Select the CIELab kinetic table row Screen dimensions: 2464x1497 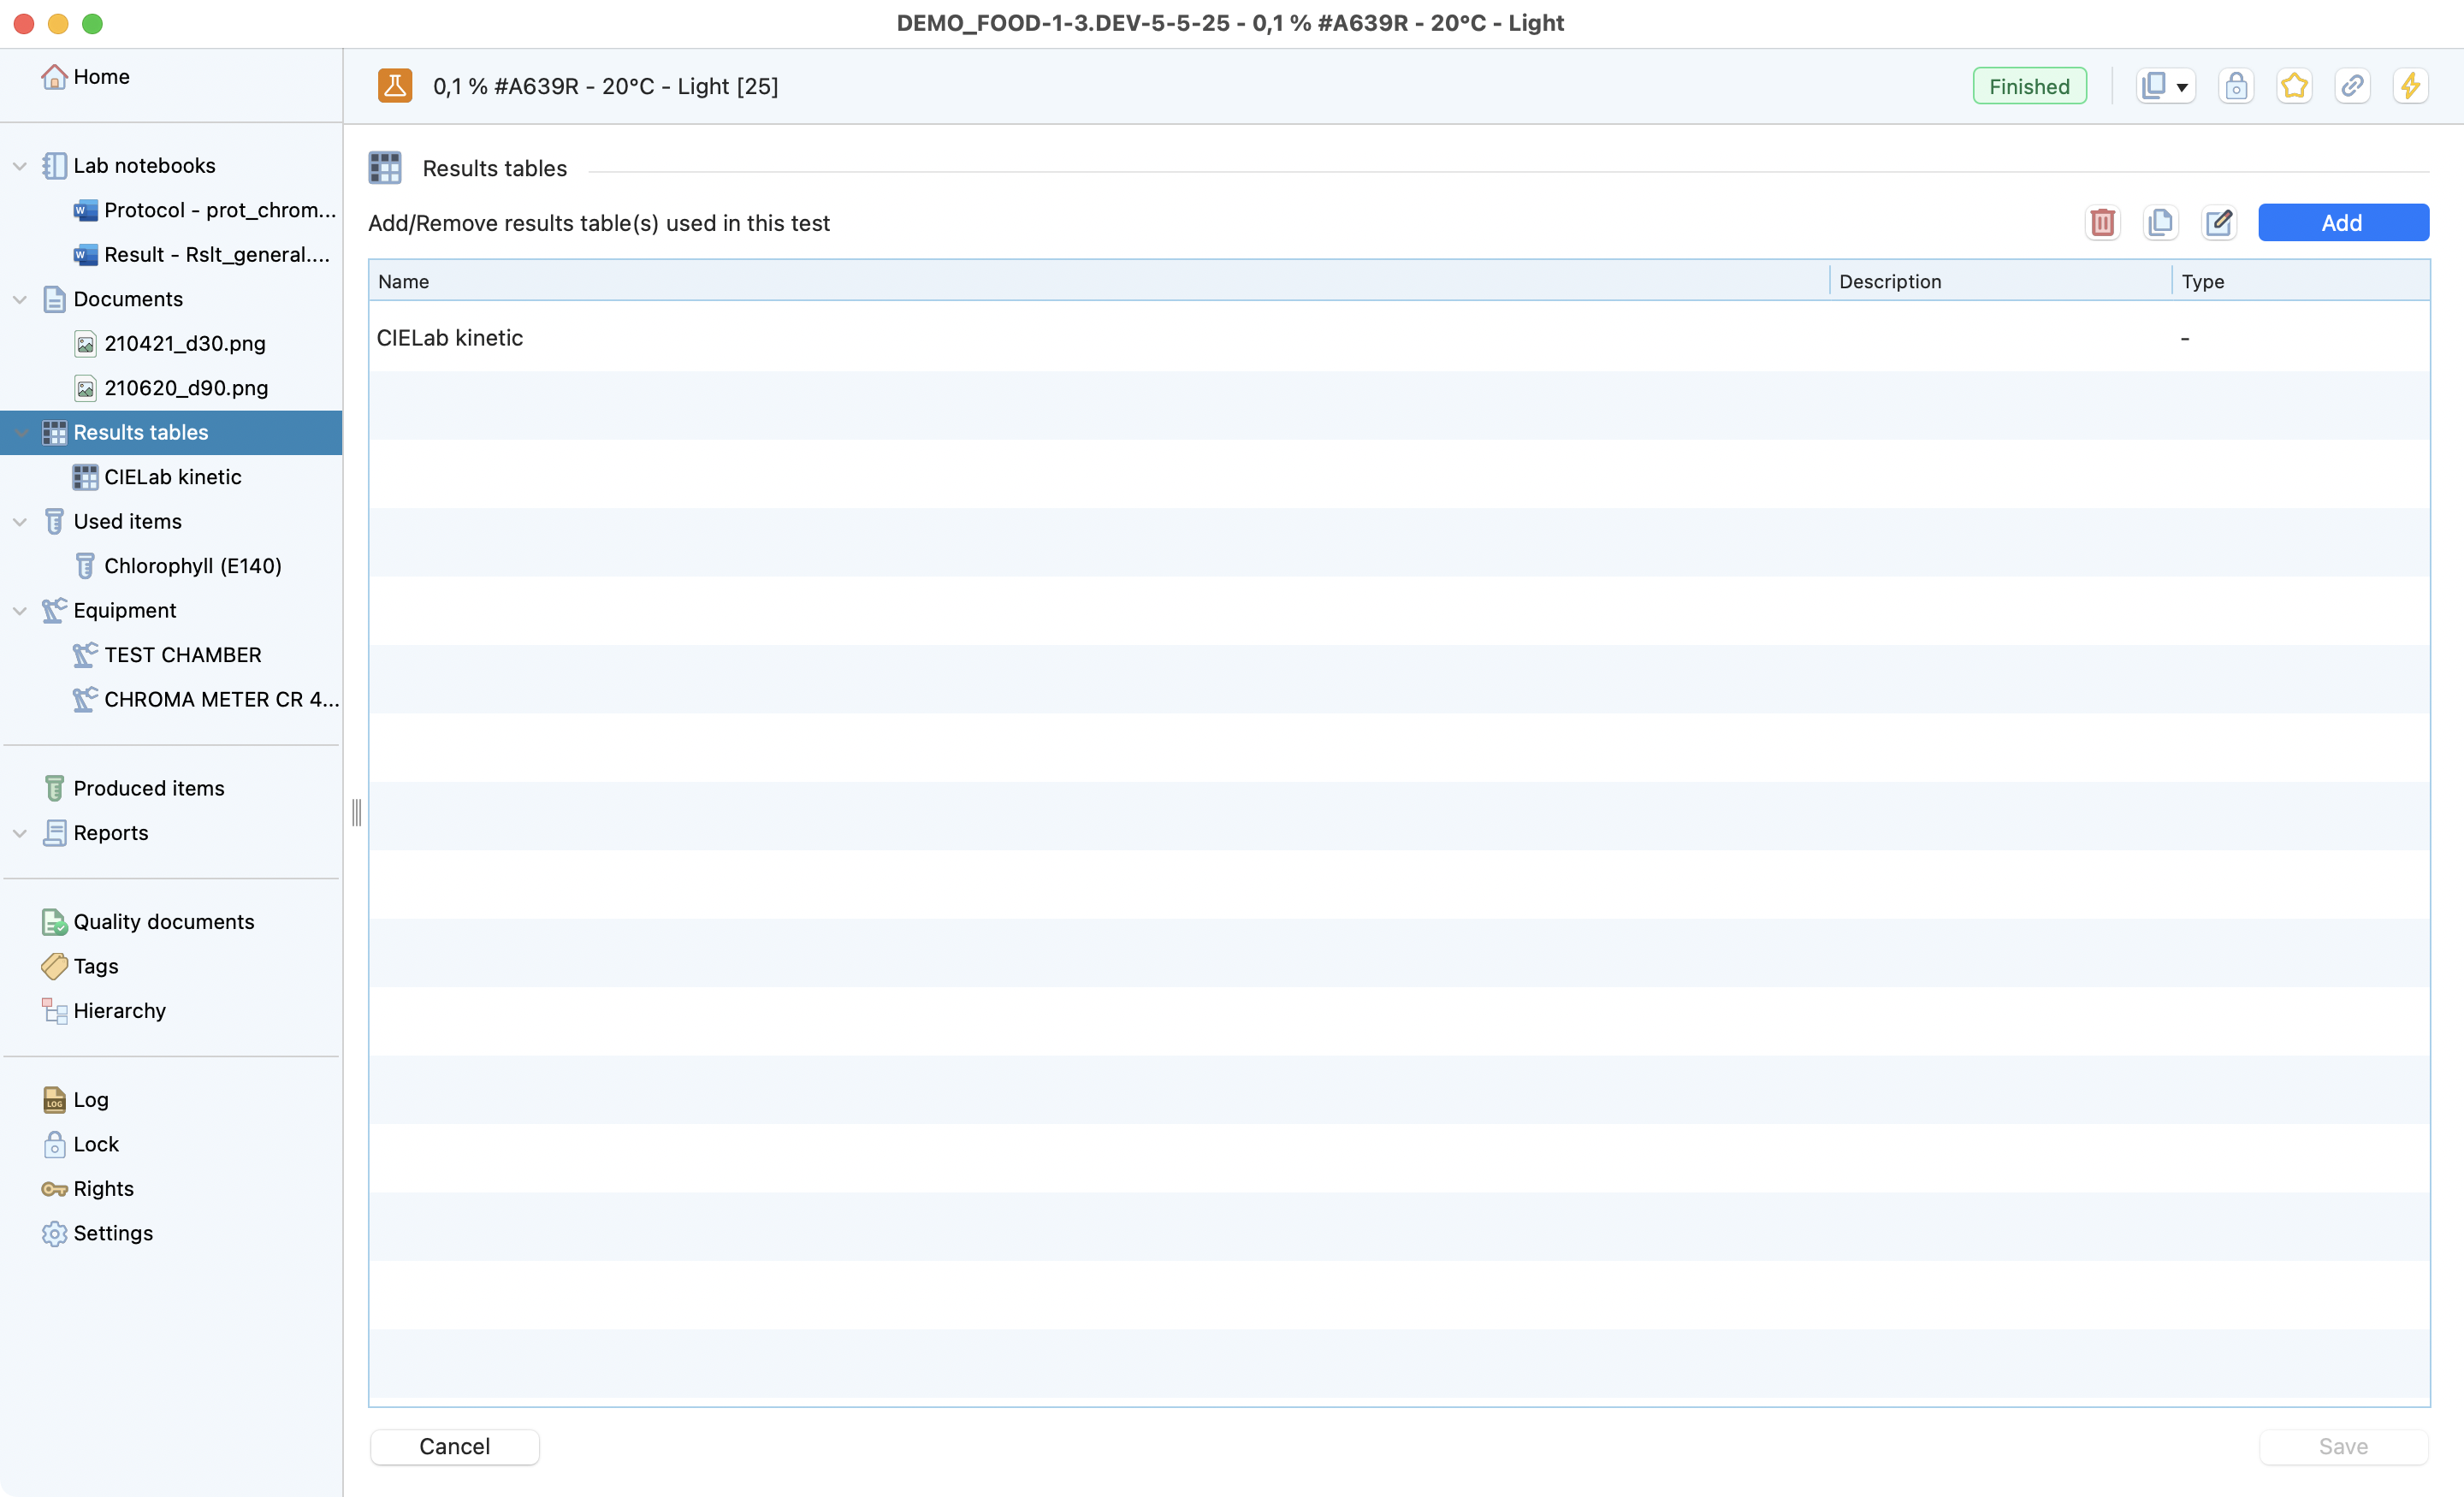click(450, 338)
